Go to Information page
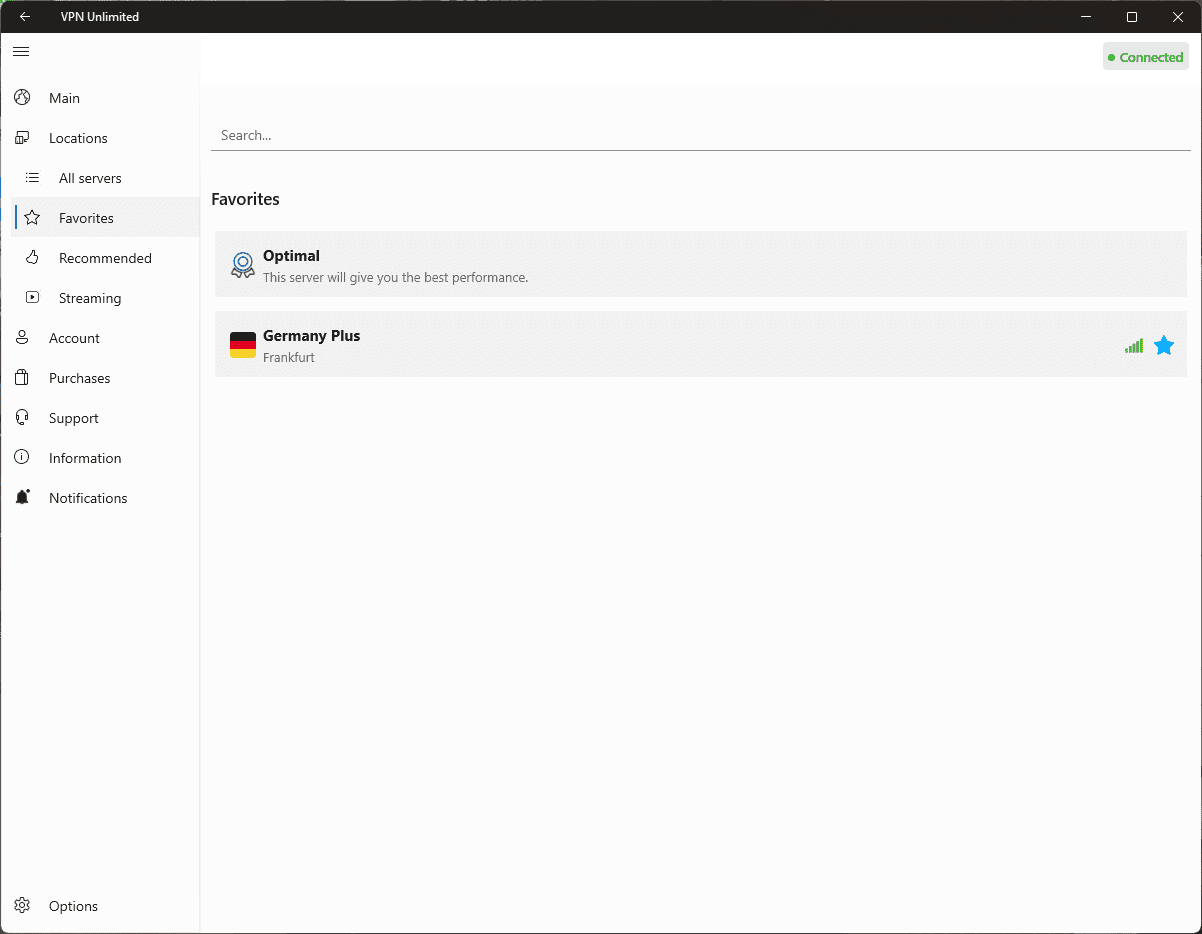Screen dimensions: 1202x934 tap(84, 458)
